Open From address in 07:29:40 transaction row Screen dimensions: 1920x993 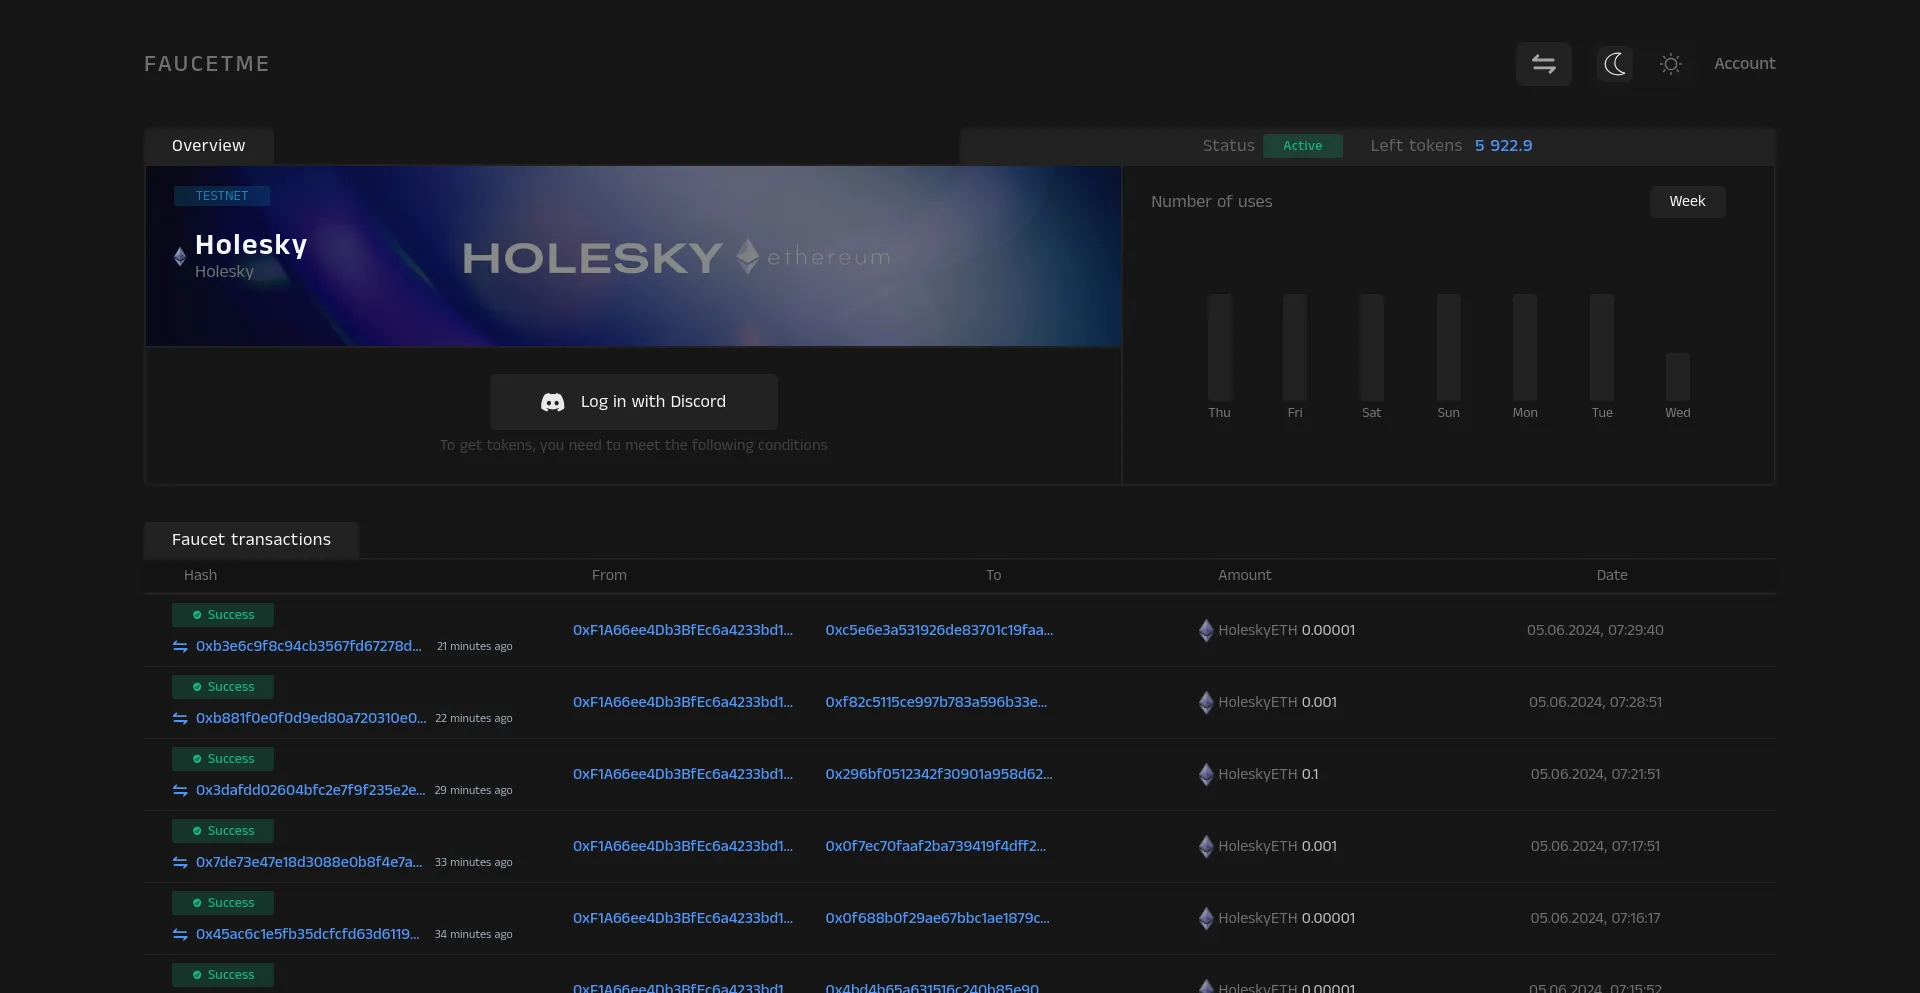(683, 630)
